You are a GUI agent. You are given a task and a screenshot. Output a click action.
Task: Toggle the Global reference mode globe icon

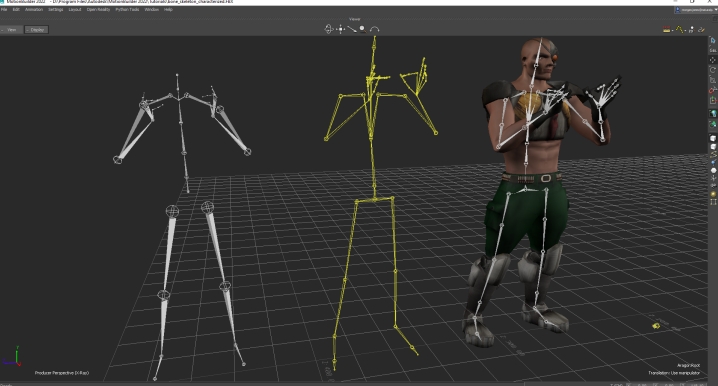point(713,113)
